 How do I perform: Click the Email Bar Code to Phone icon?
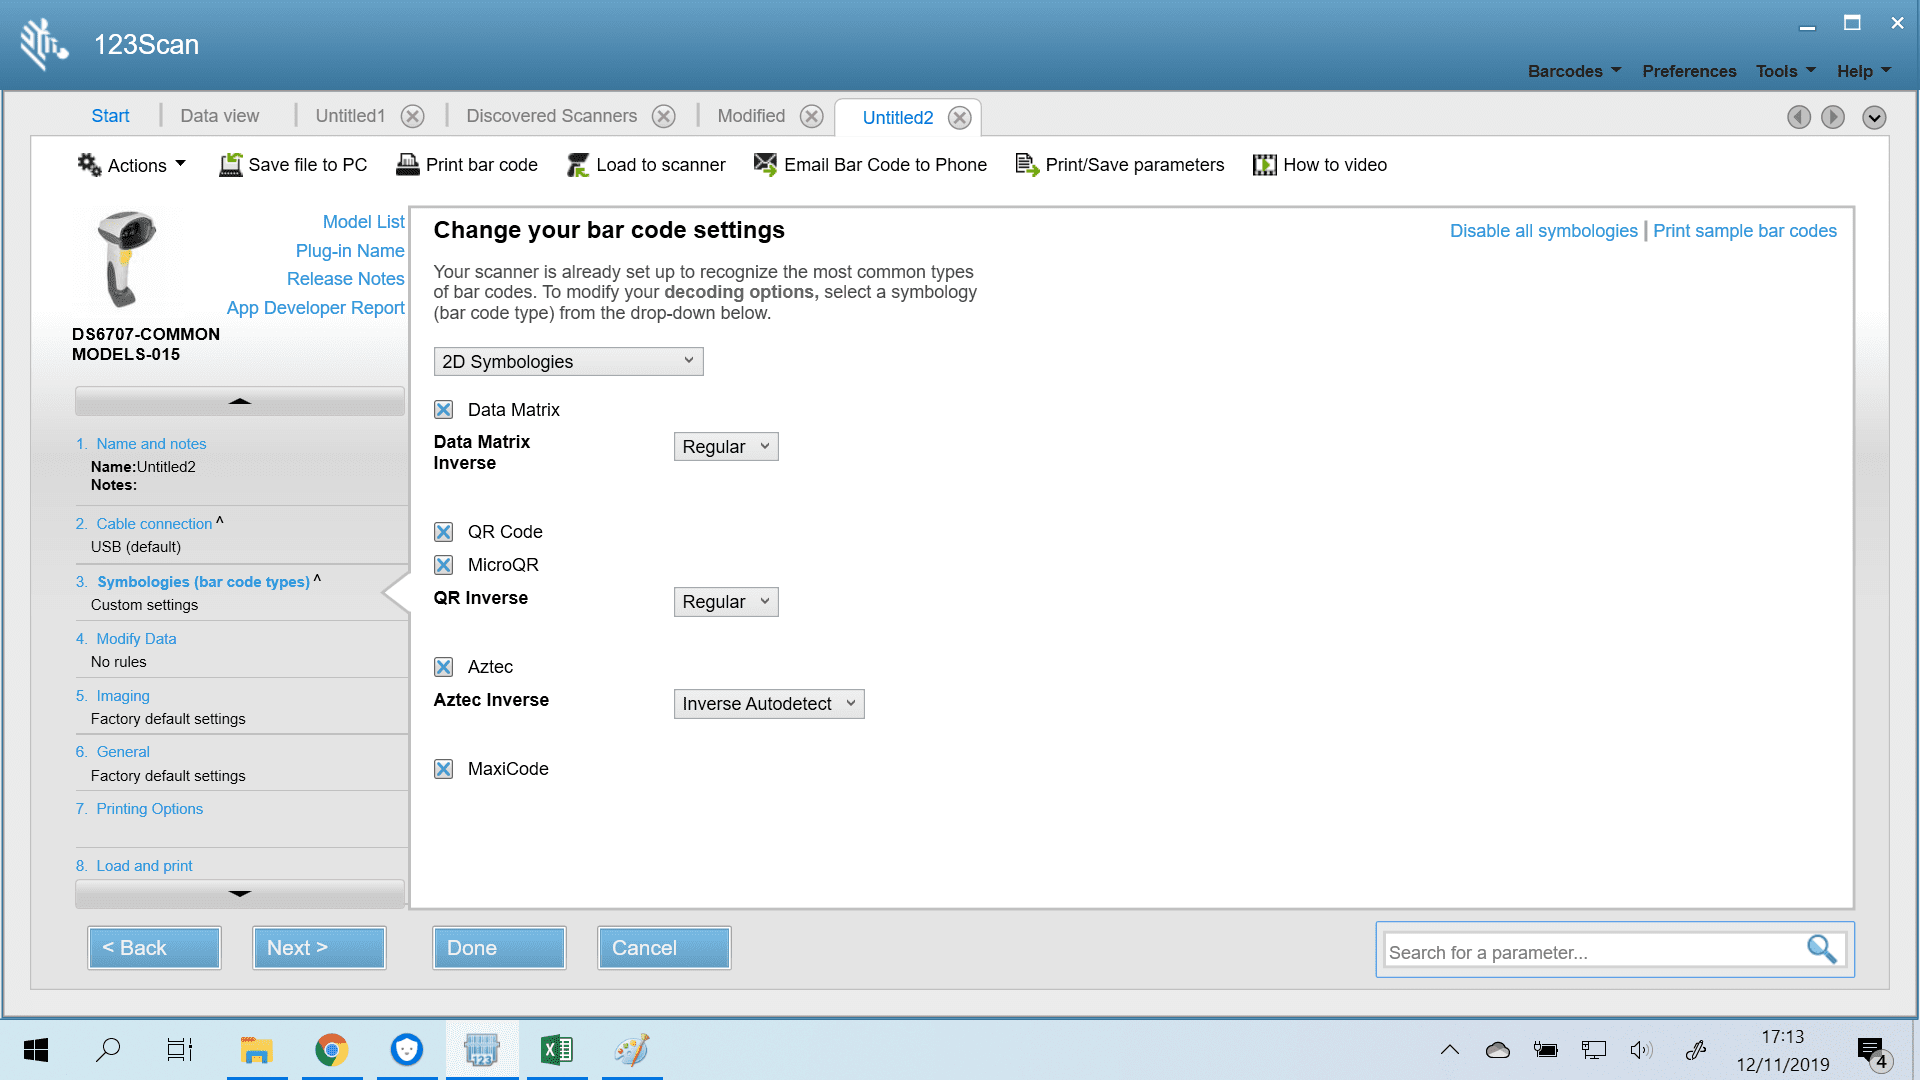coord(765,165)
